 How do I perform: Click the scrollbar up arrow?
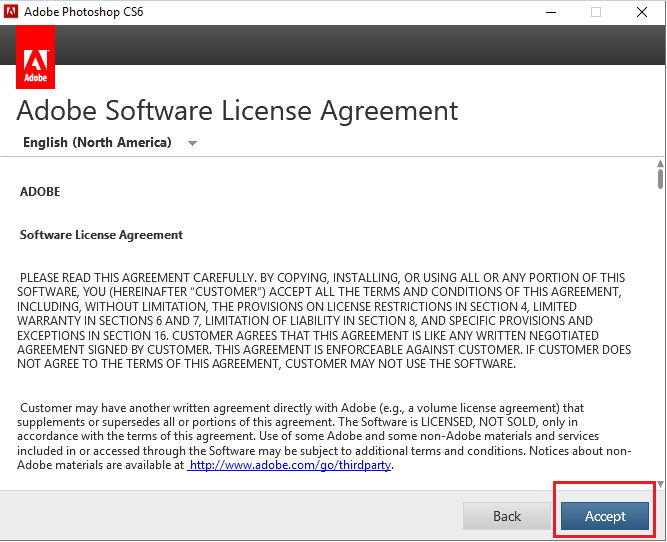[660, 163]
